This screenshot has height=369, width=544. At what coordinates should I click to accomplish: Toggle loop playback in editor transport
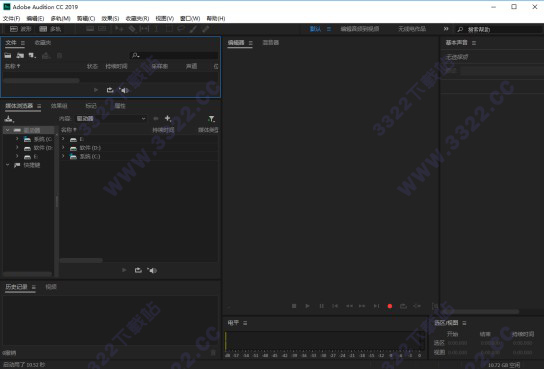click(403, 306)
